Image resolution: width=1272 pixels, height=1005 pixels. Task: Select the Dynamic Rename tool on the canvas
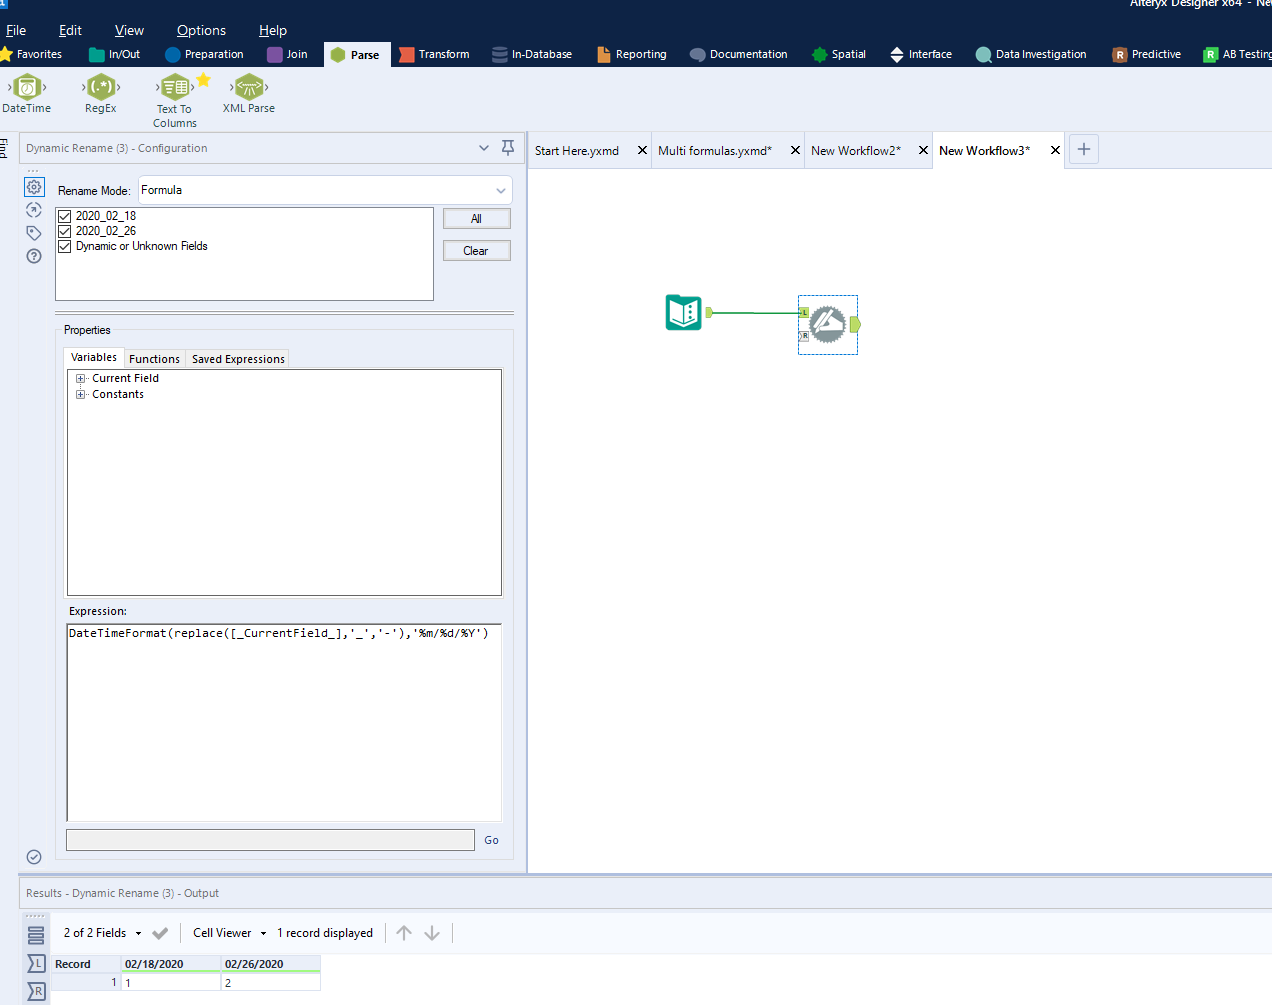point(827,324)
